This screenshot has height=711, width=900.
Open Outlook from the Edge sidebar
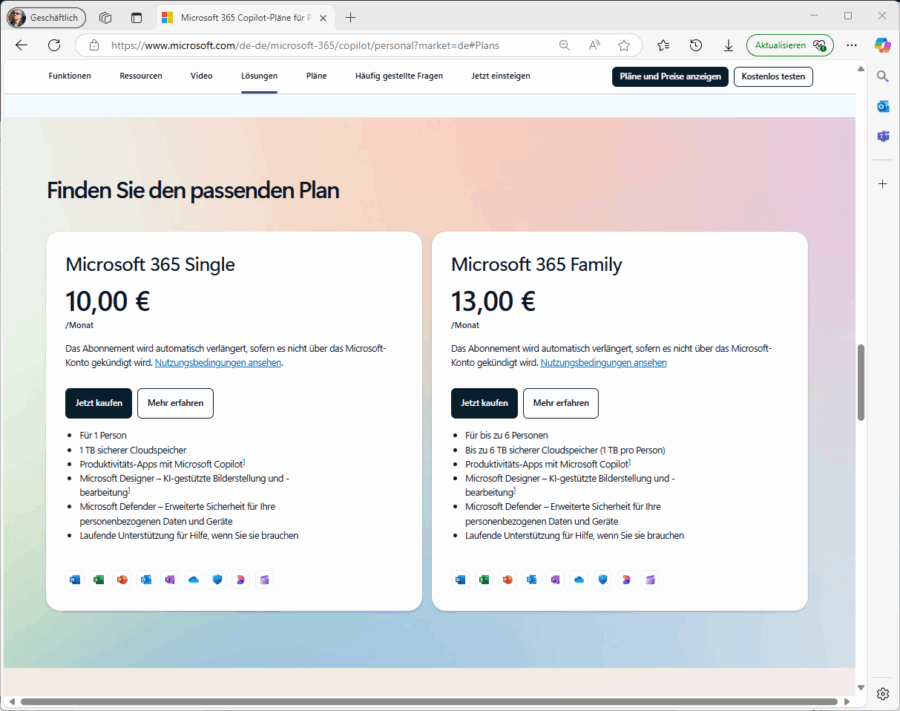[883, 106]
